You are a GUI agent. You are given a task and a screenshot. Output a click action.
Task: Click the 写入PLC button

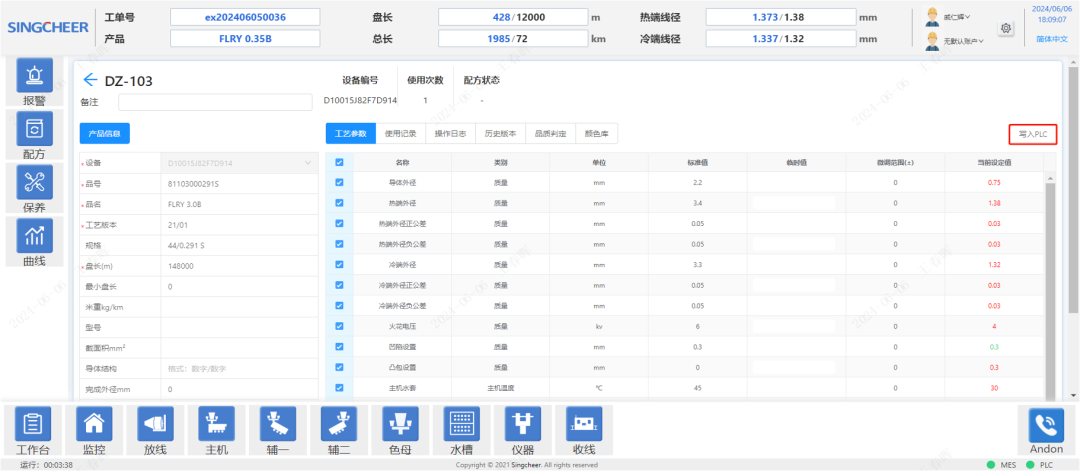click(1032, 134)
